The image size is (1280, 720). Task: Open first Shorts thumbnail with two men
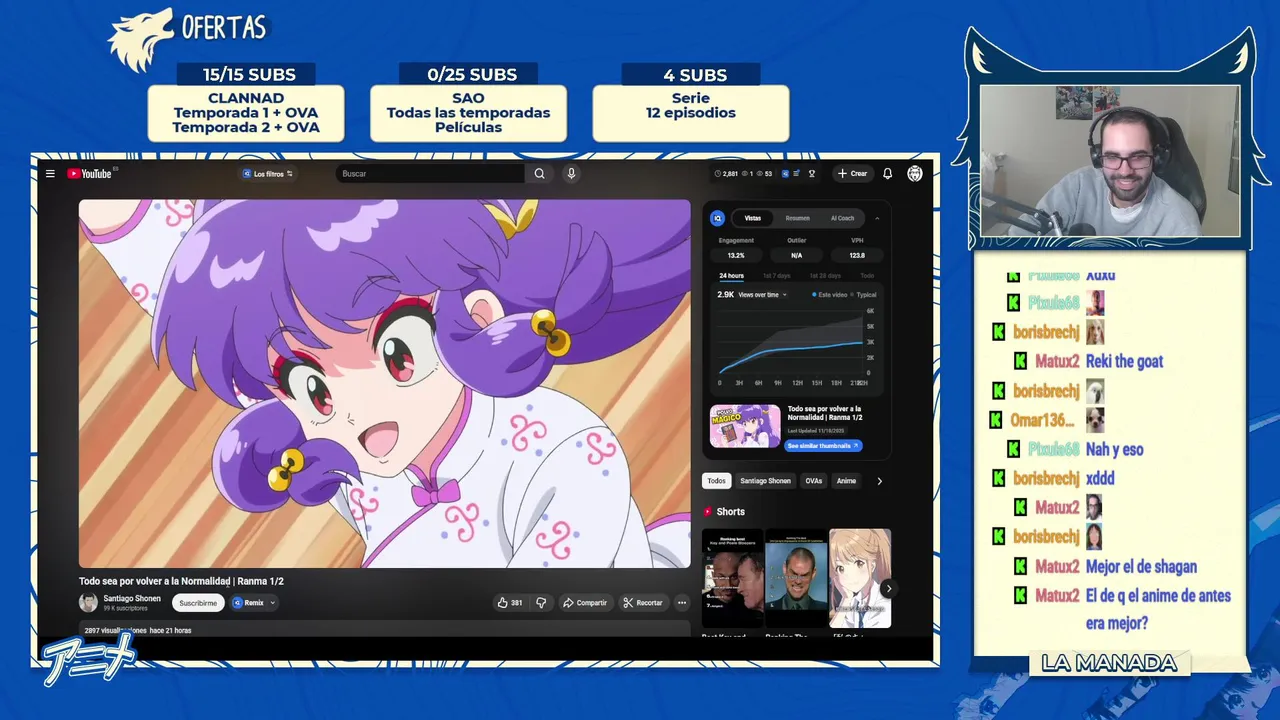[x=732, y=578]
